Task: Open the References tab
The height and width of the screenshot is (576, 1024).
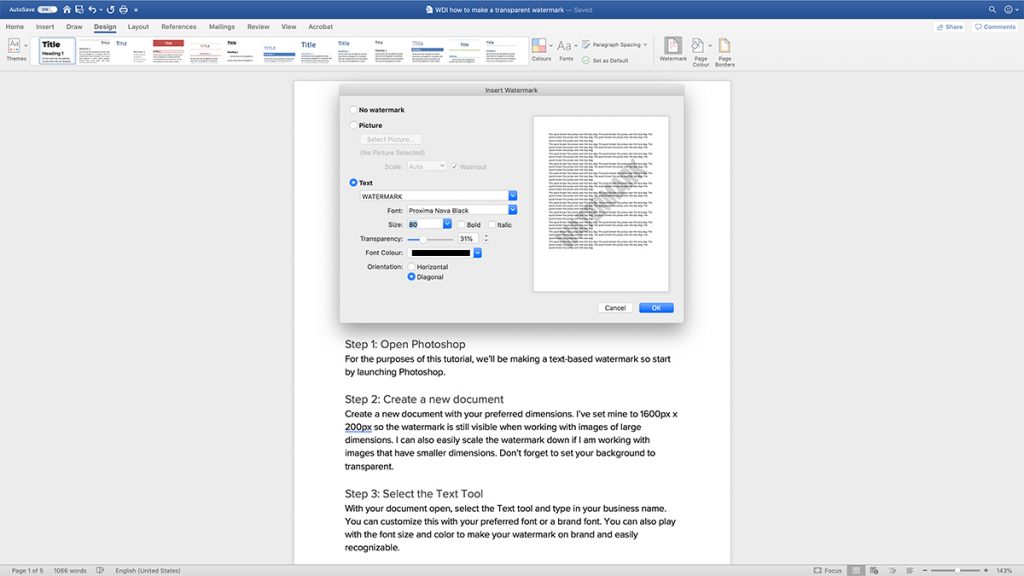Action: (179, 27)
